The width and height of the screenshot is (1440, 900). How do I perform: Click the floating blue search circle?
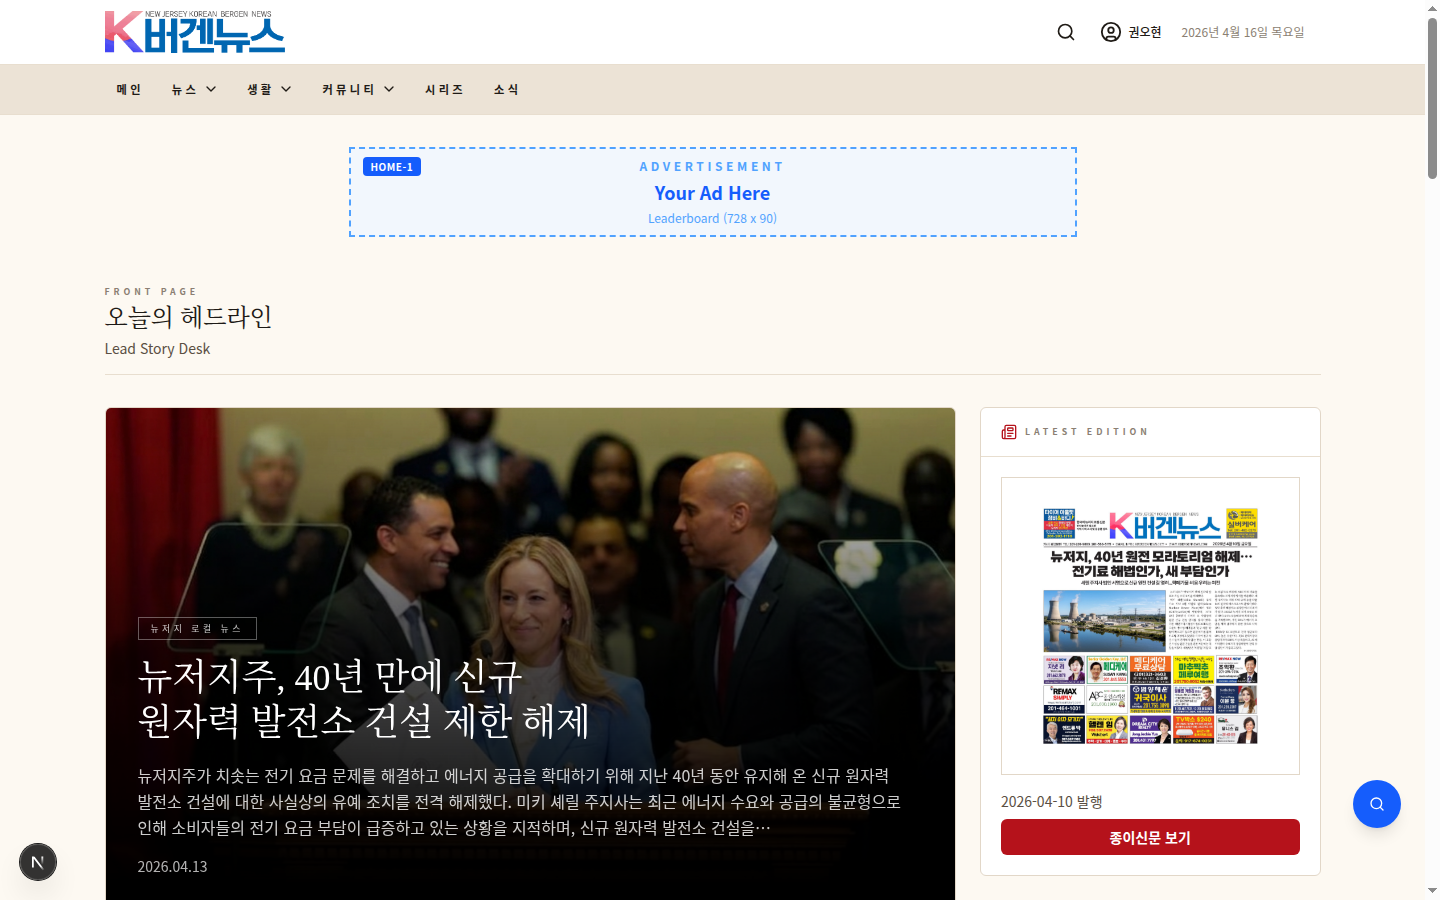(x=1376, y=803)
